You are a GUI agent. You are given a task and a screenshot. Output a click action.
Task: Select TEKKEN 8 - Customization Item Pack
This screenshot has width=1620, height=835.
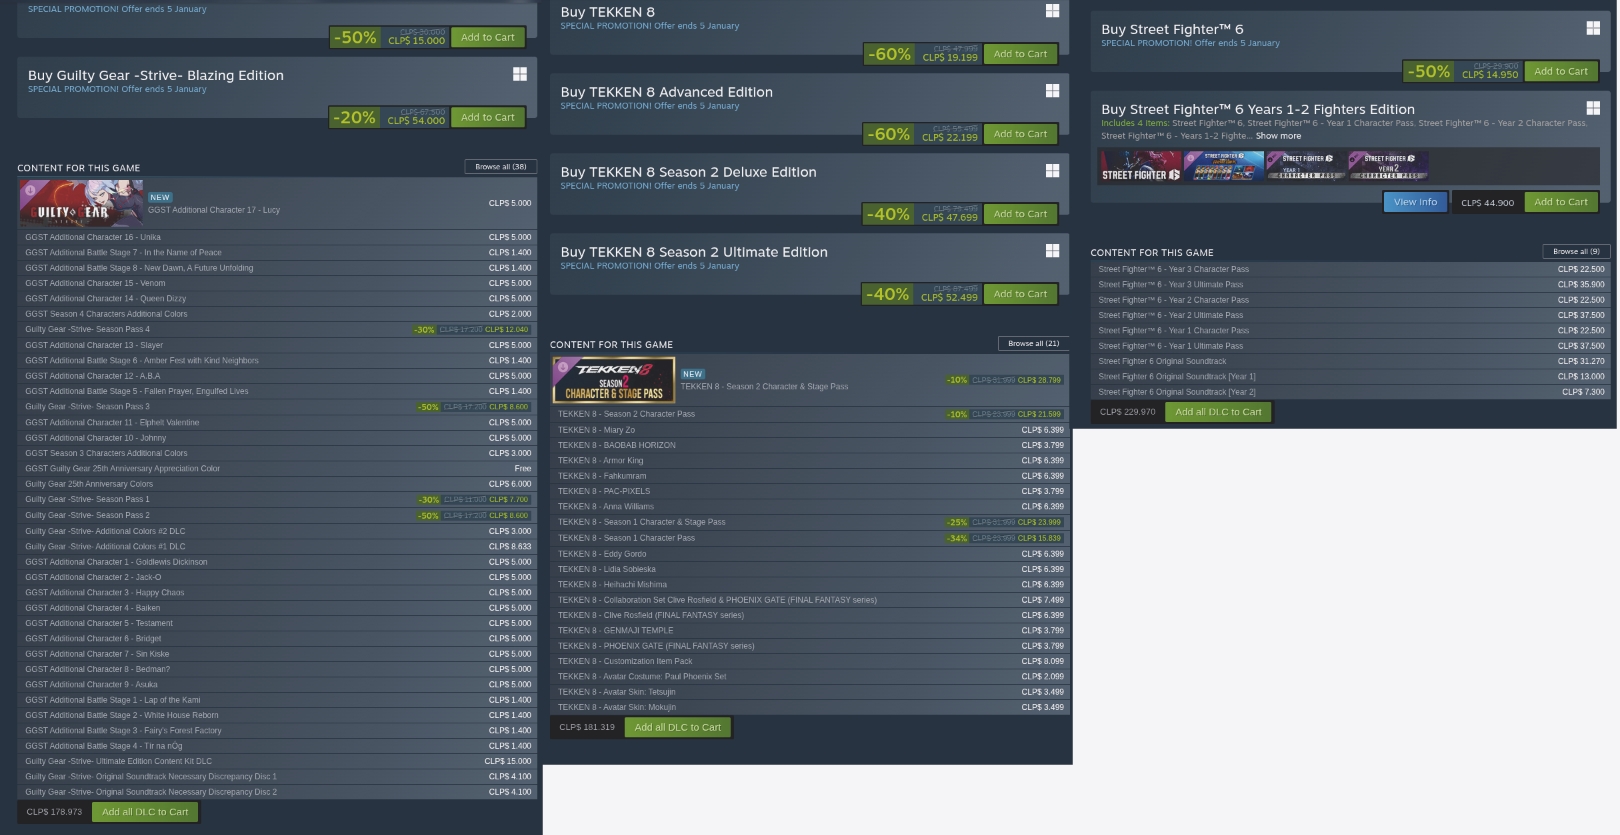tap(810, 661)
